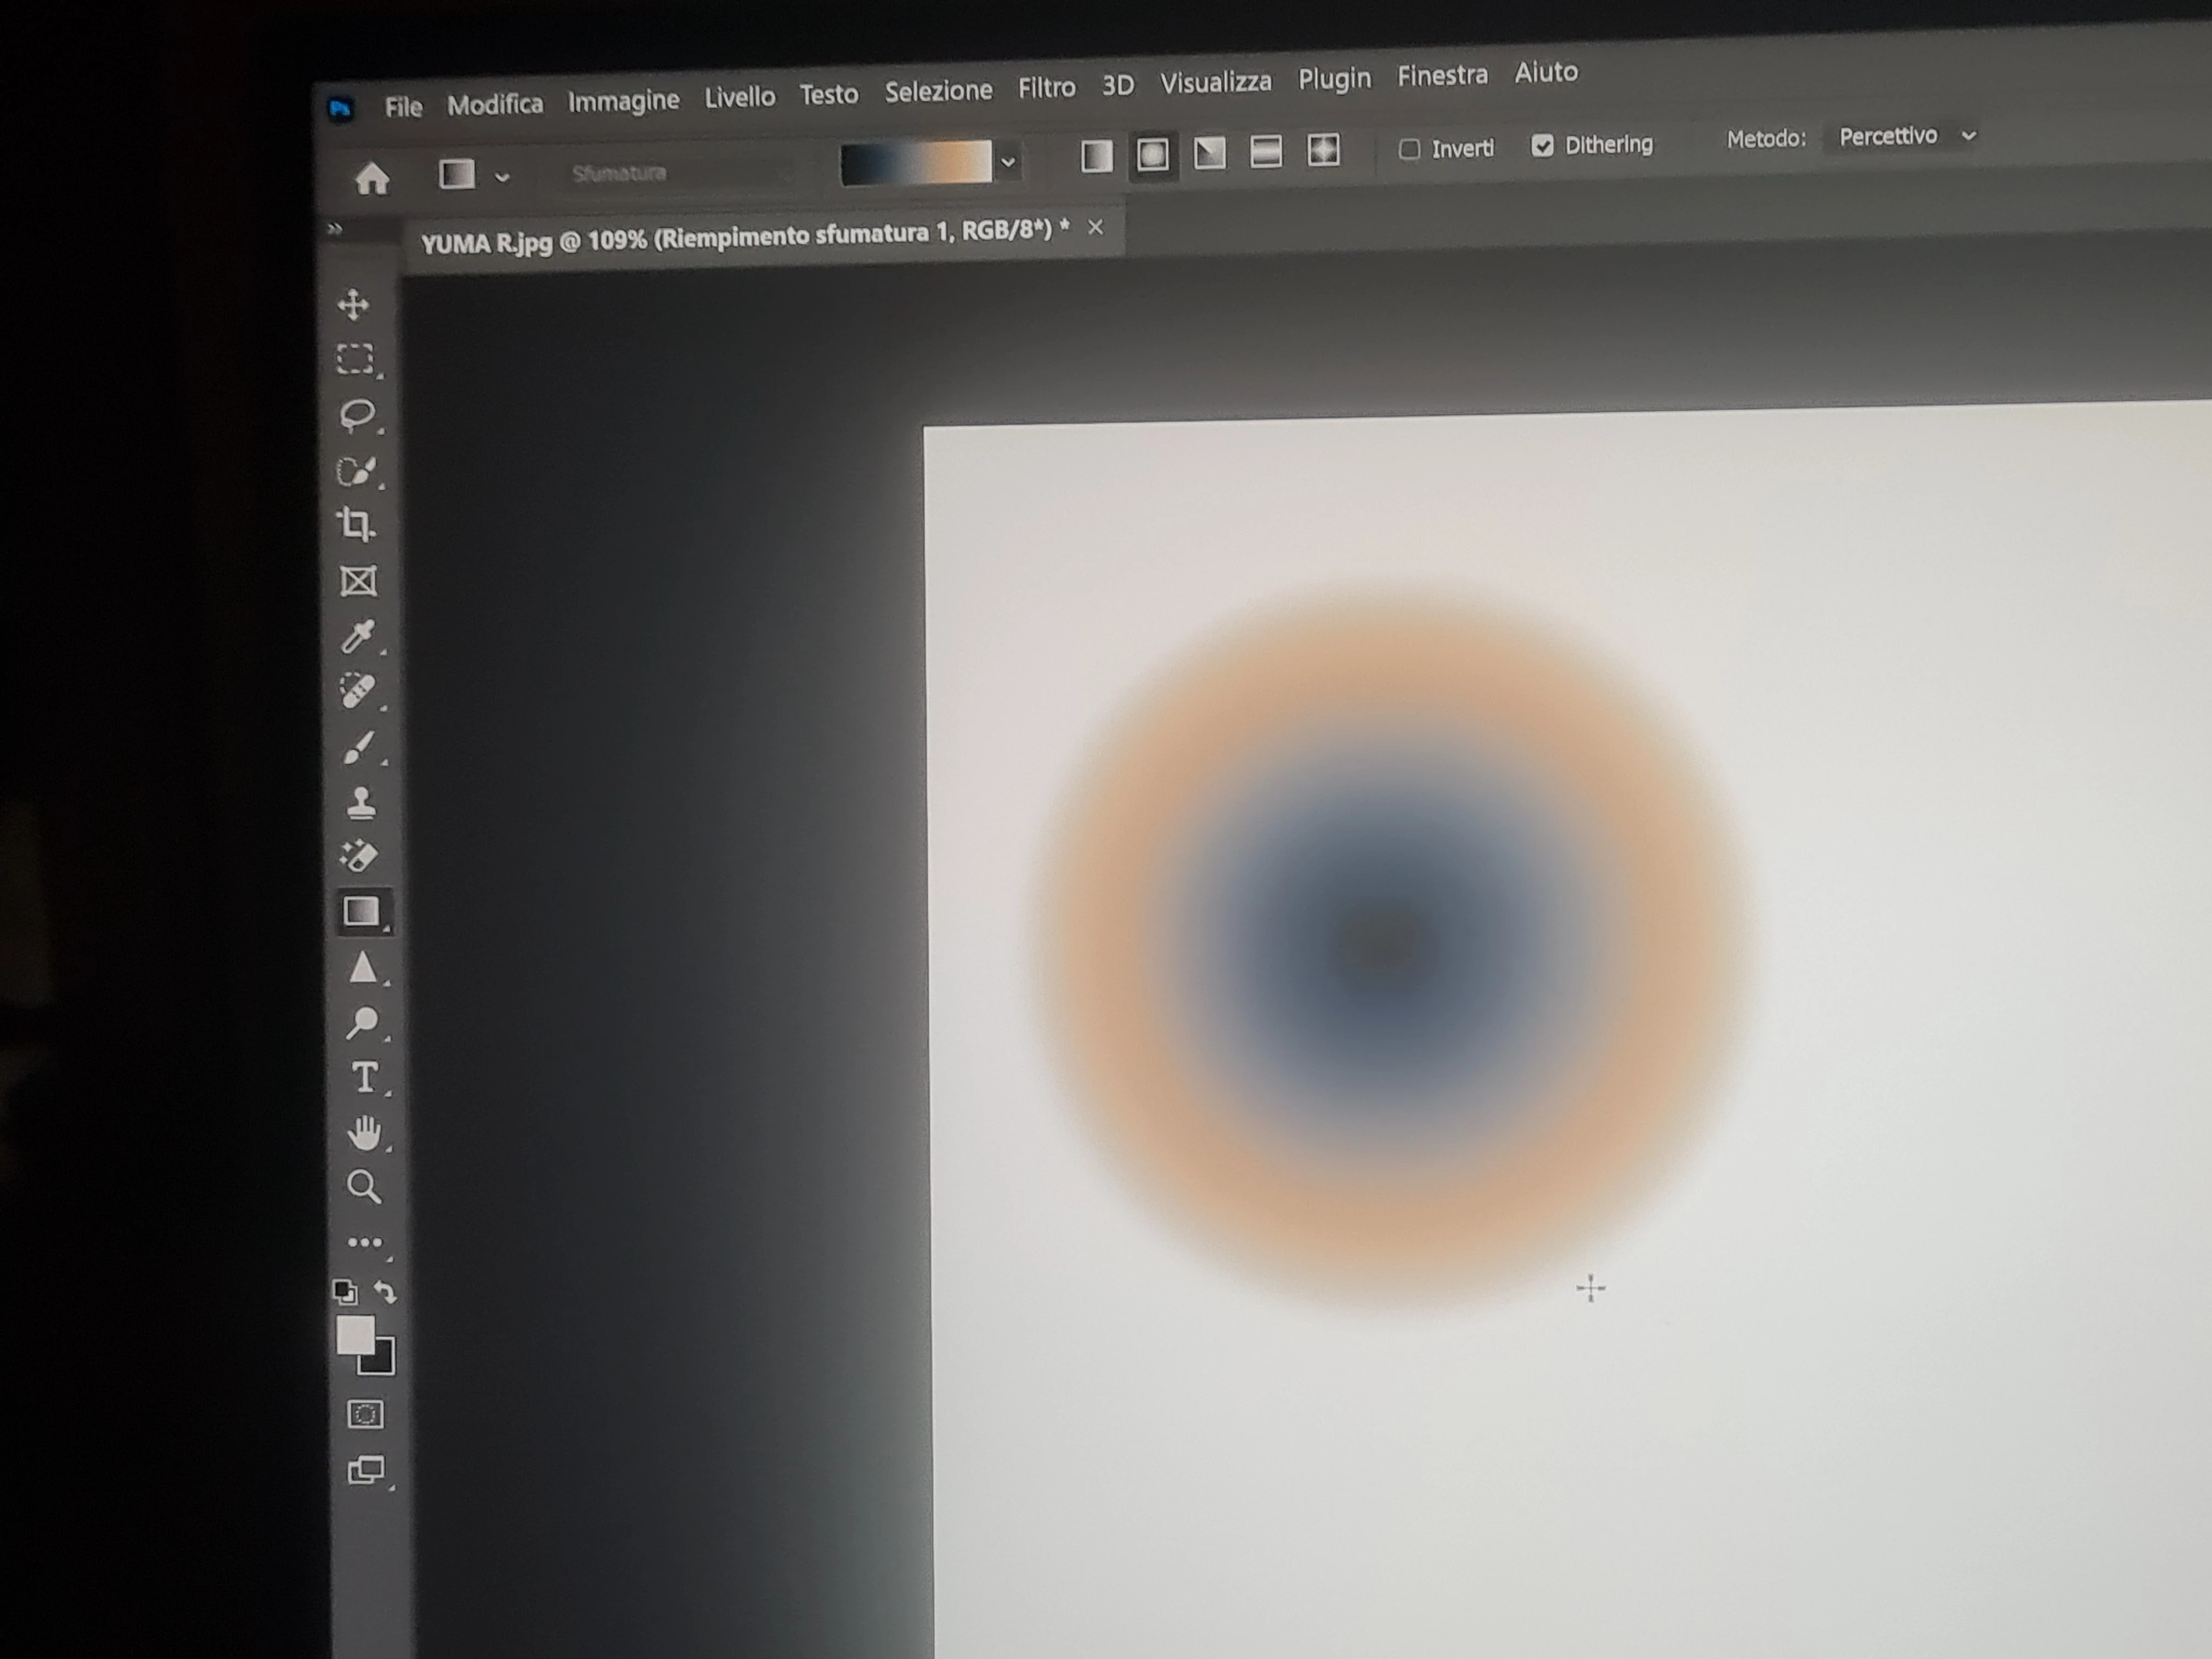
Task: Choose the radial gradient style button
Action: (x=1152, y=154)
